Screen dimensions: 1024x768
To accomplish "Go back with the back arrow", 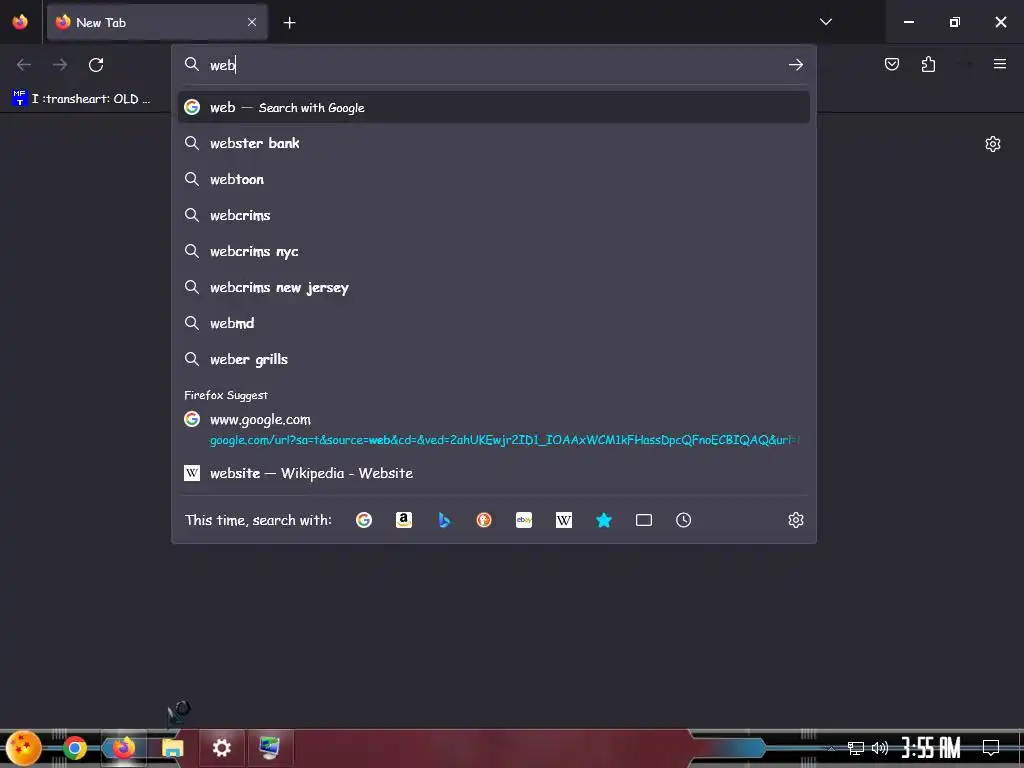I will click(24, 65).
